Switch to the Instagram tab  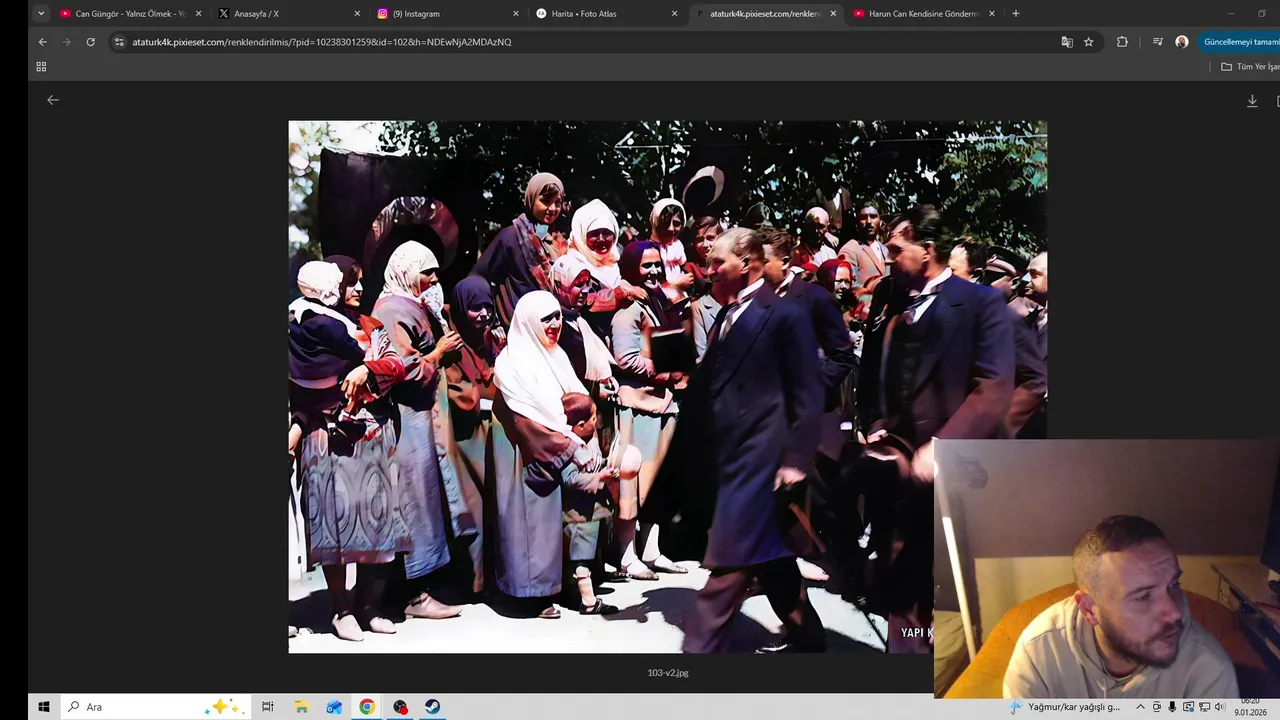[x=447, y=14]
